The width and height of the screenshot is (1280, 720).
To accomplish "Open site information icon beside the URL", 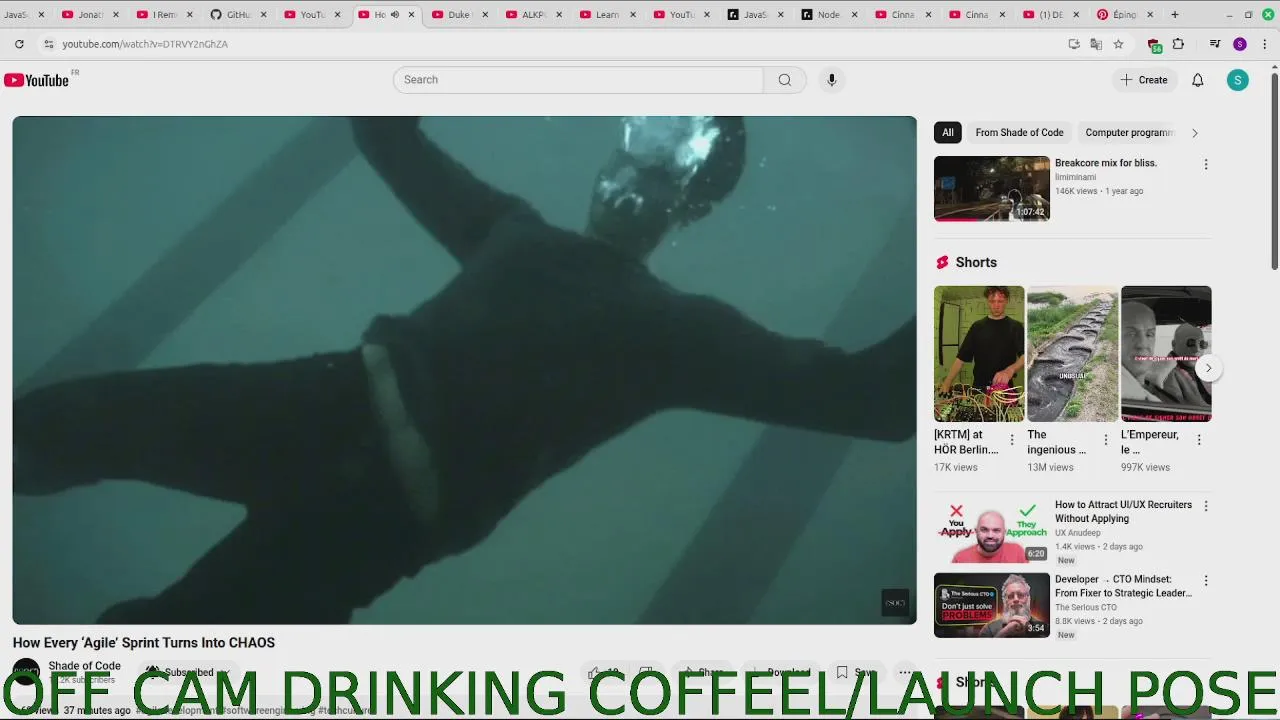I will tap(48, 44).
